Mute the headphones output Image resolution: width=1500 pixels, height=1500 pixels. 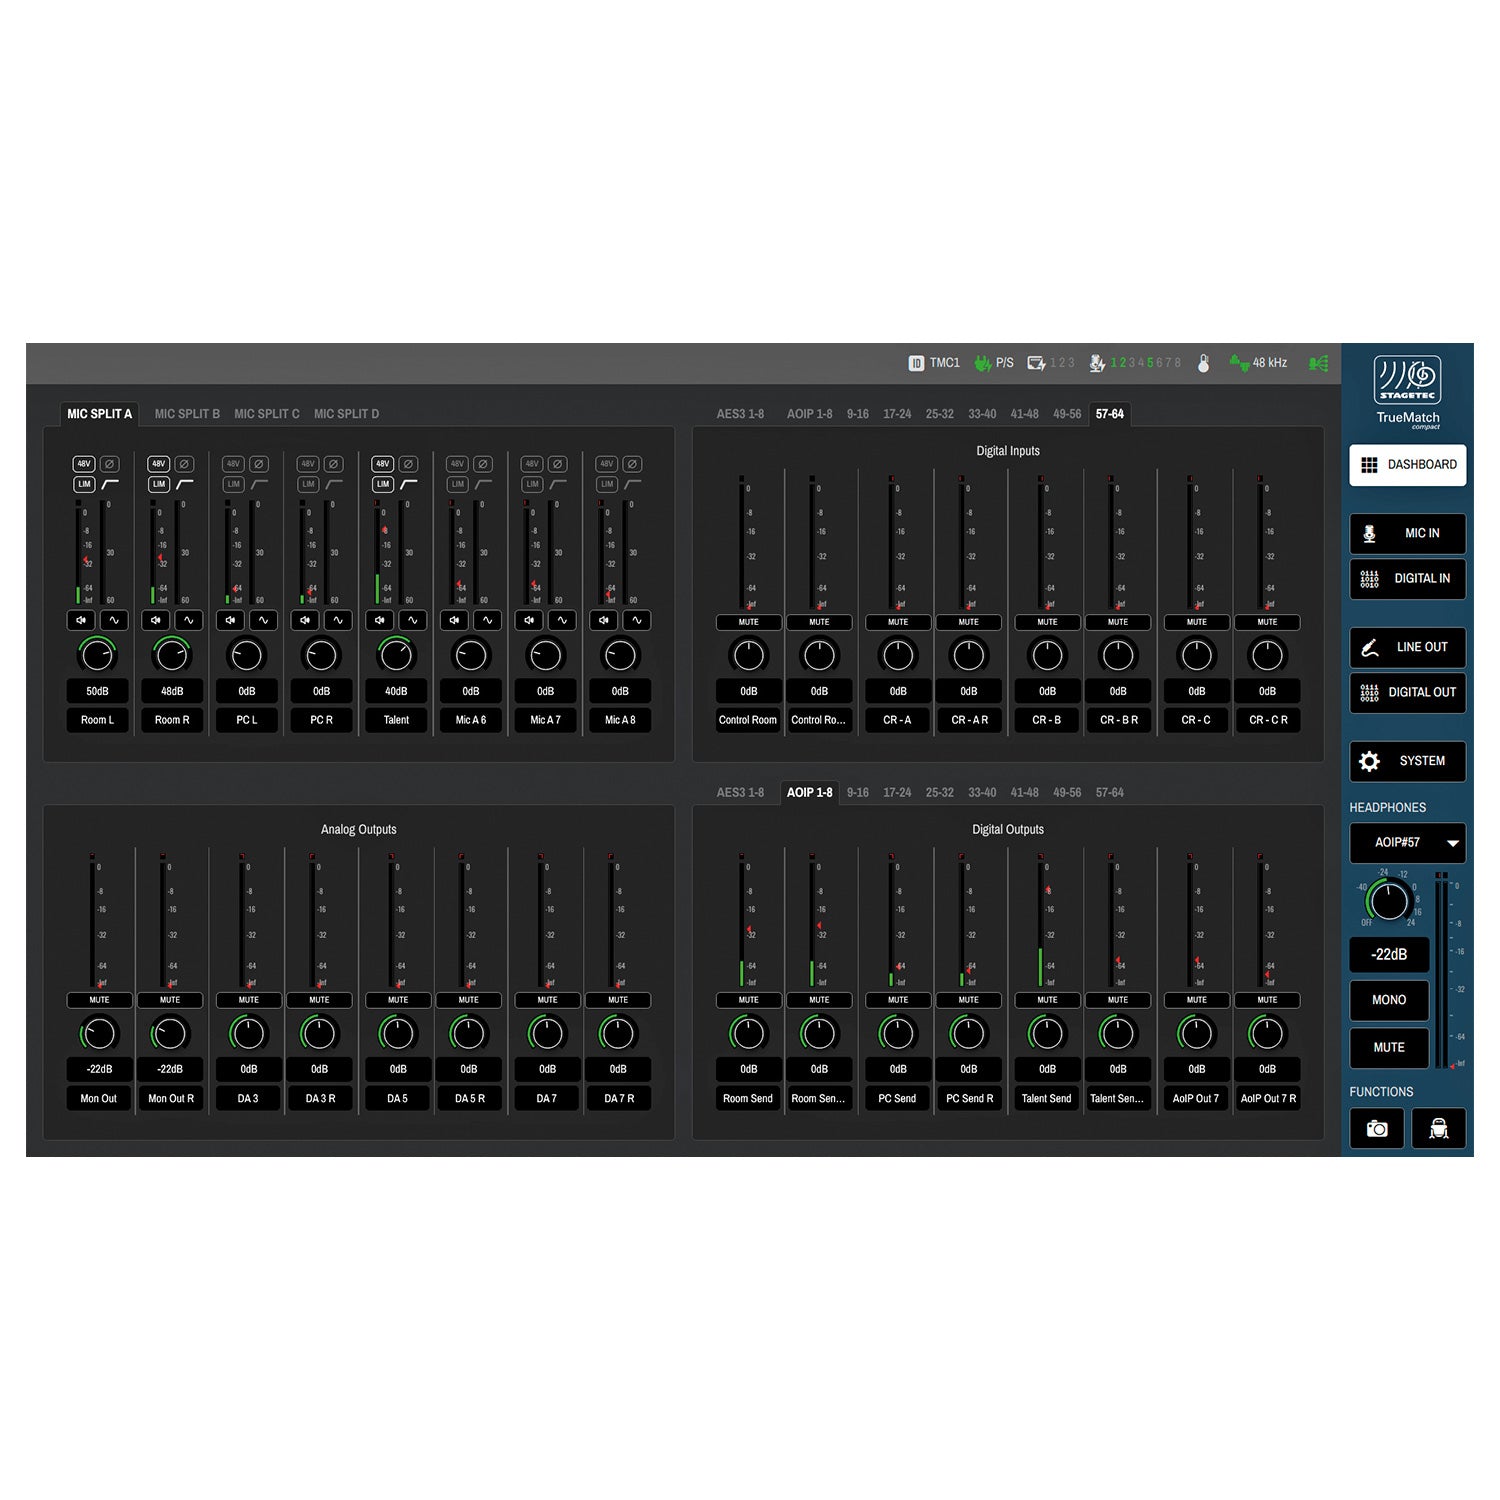click(x=1389, y=1047)
